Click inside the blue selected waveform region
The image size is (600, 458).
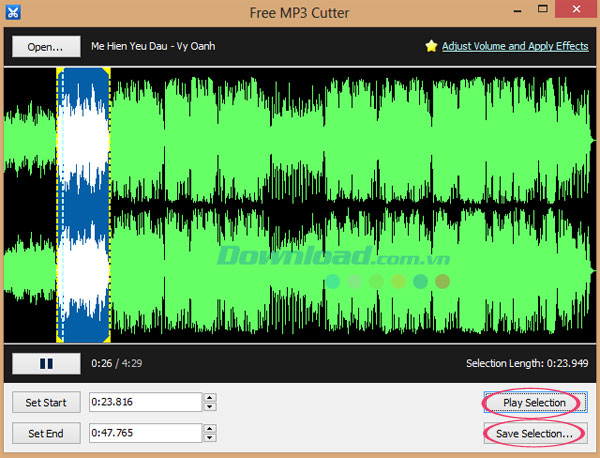pyautogui.click(x=84, y=205)
